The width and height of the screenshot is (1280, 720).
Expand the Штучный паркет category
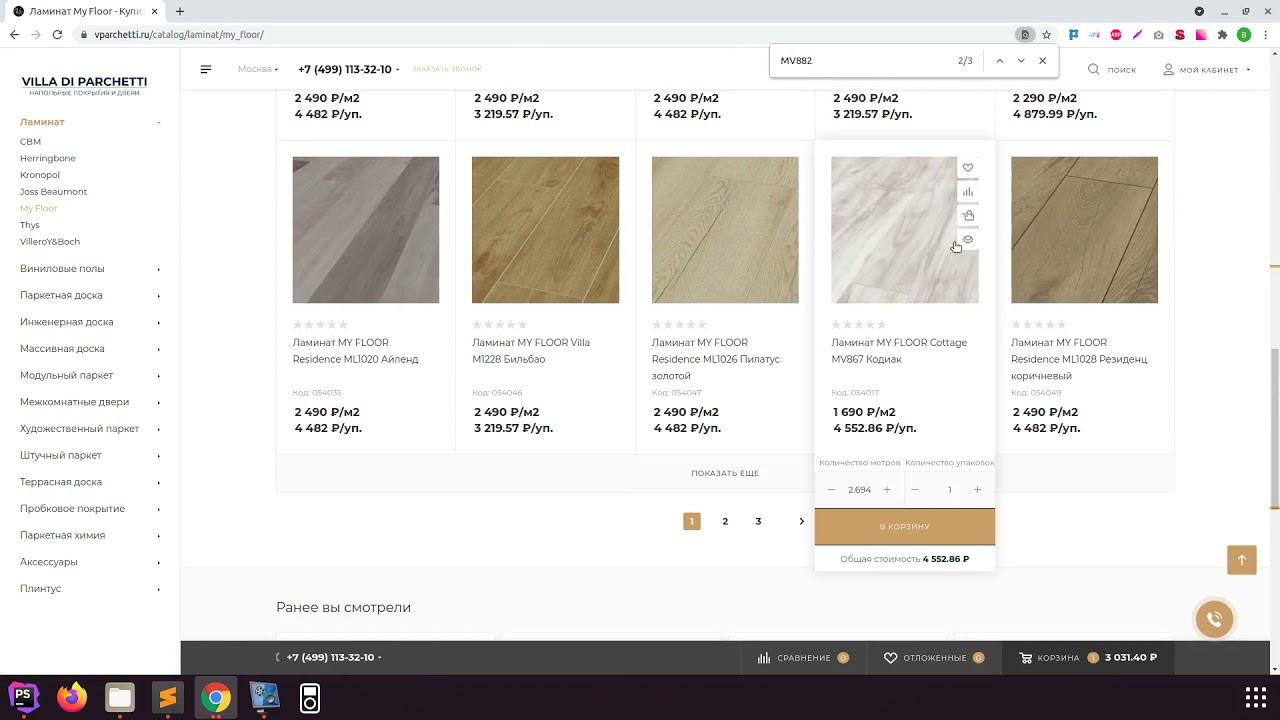coord(158,456)
